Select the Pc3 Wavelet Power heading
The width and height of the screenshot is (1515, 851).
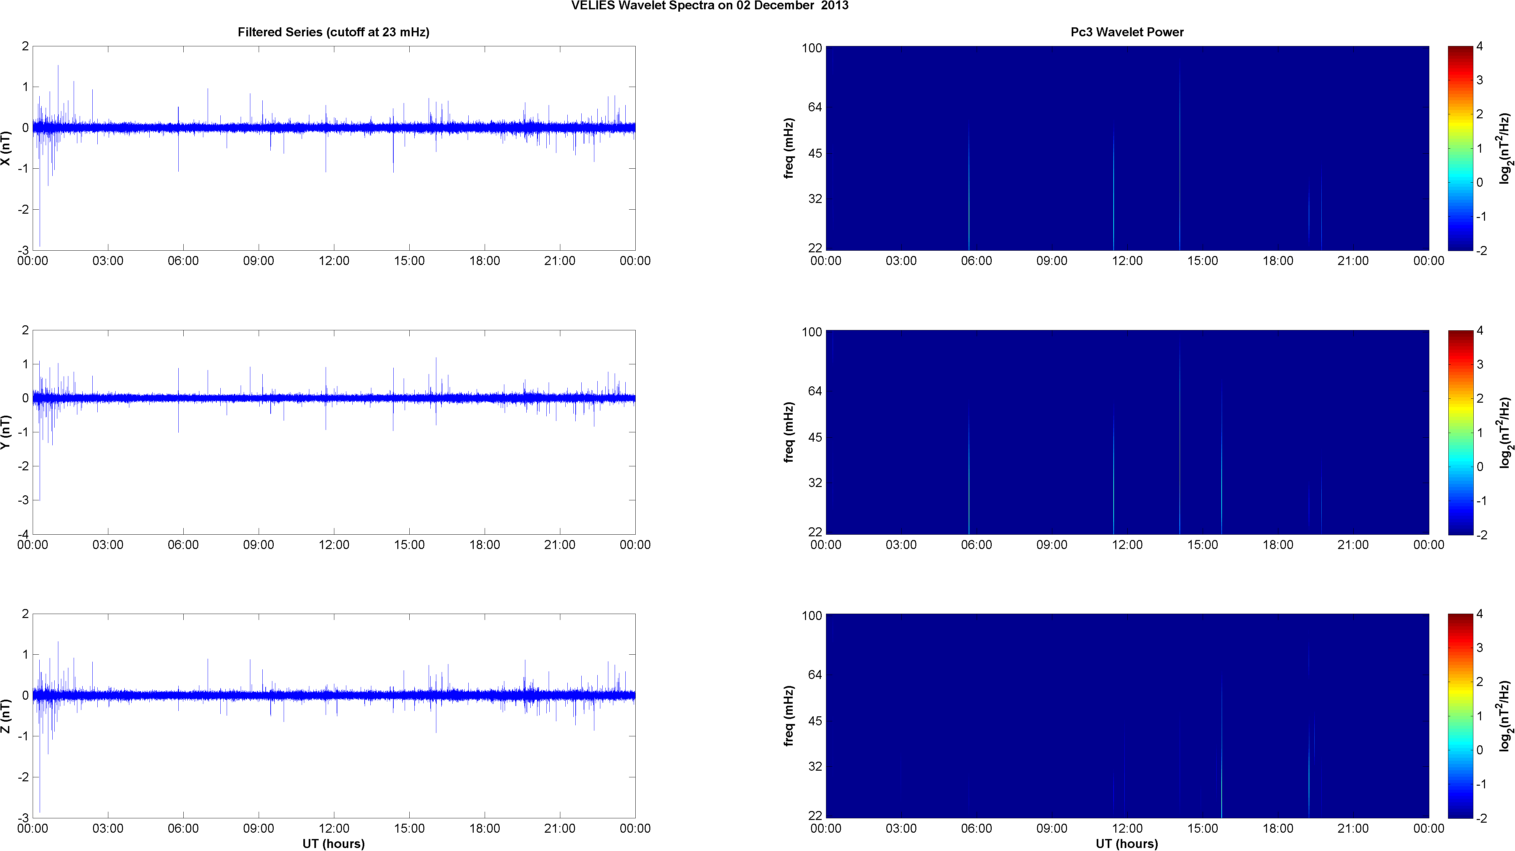pos(1127,32)
